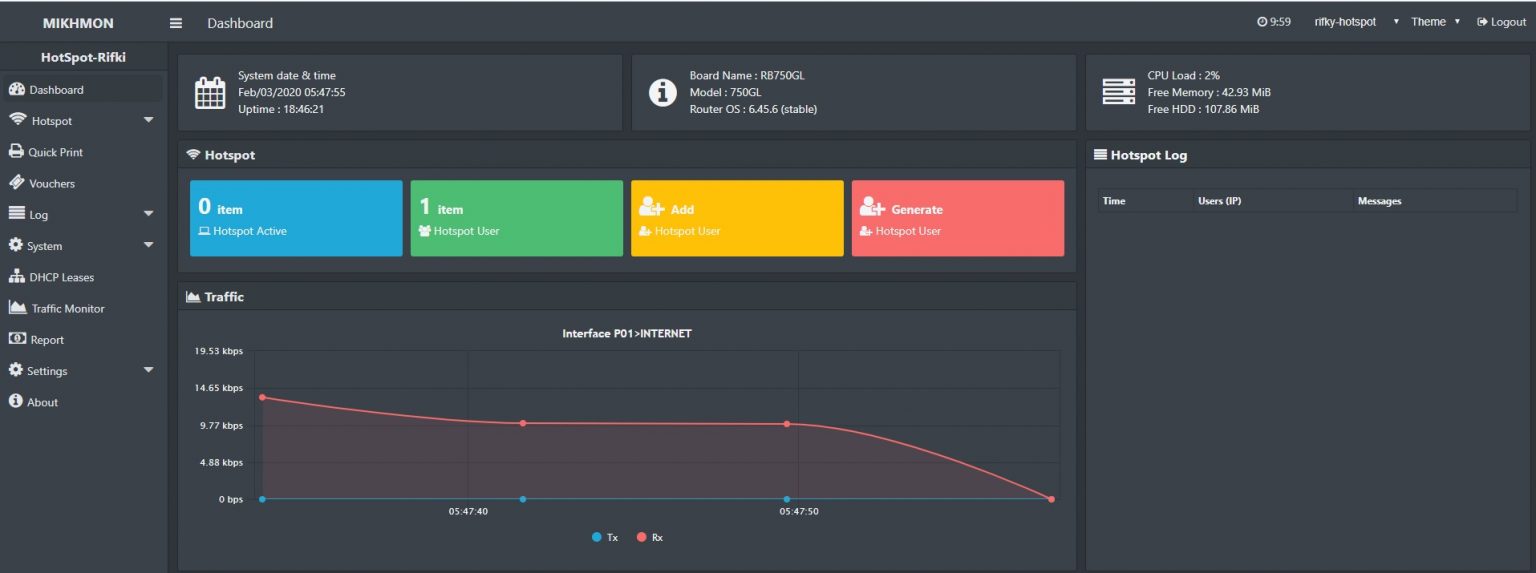Screen dimensions: 1536x573
Task: Click the calendar icon in date card
Action: point(210,92)
